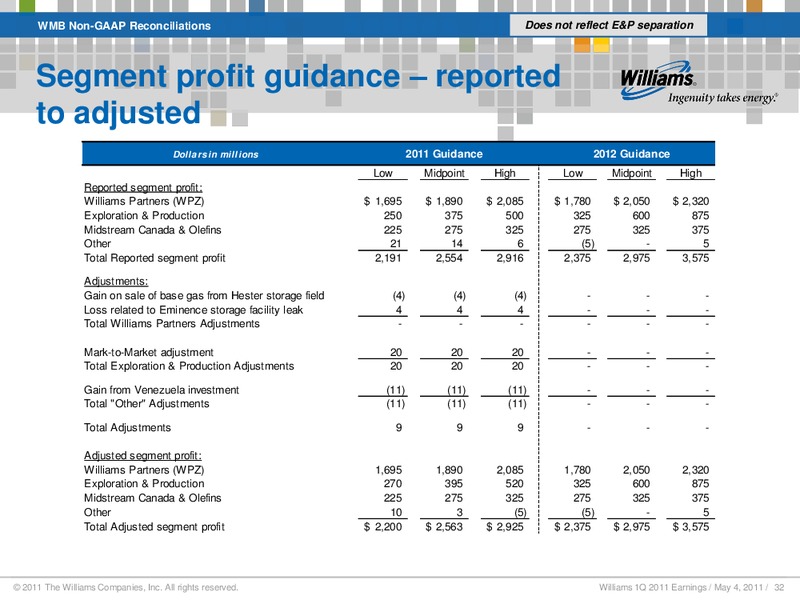
Task: Click the 'Does not reflect E&P separation' box
Action: pyautogui.click(x=609, y=25)
